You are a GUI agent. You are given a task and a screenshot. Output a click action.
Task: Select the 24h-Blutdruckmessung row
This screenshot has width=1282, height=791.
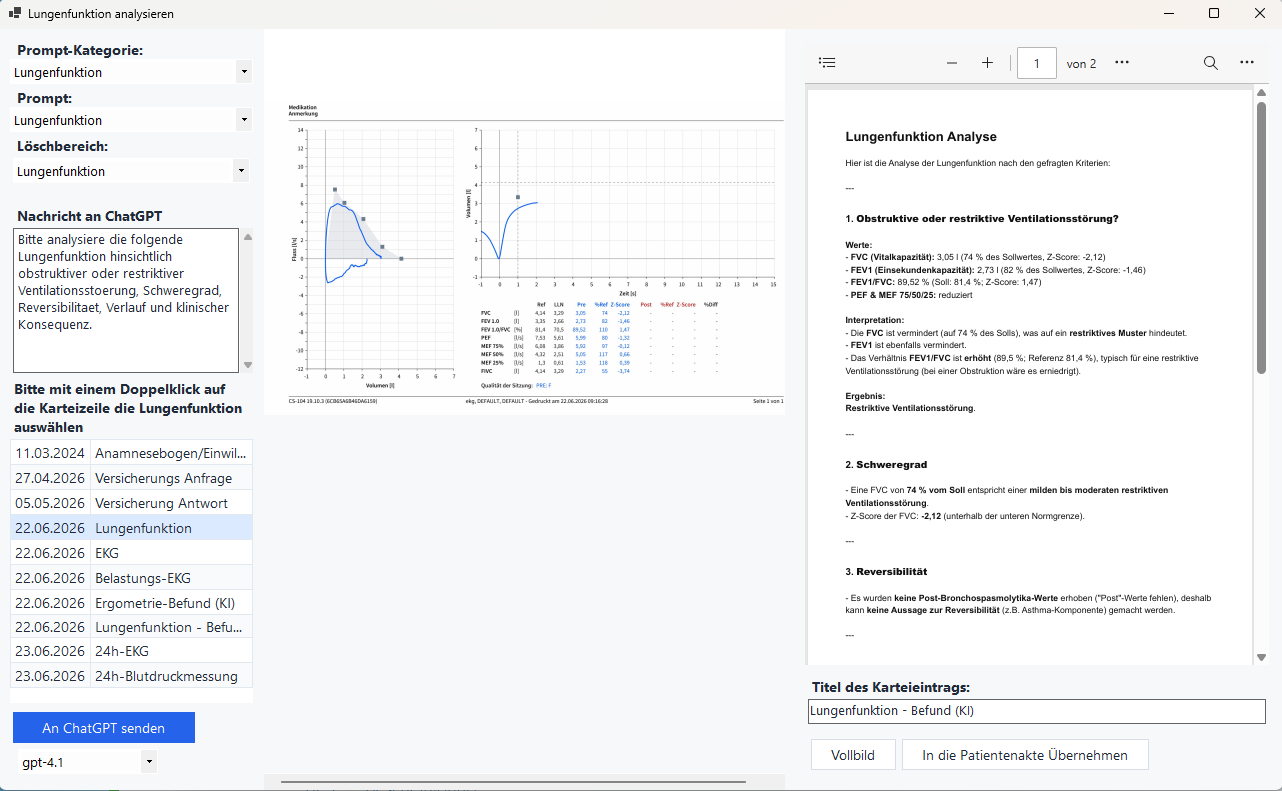131,676
